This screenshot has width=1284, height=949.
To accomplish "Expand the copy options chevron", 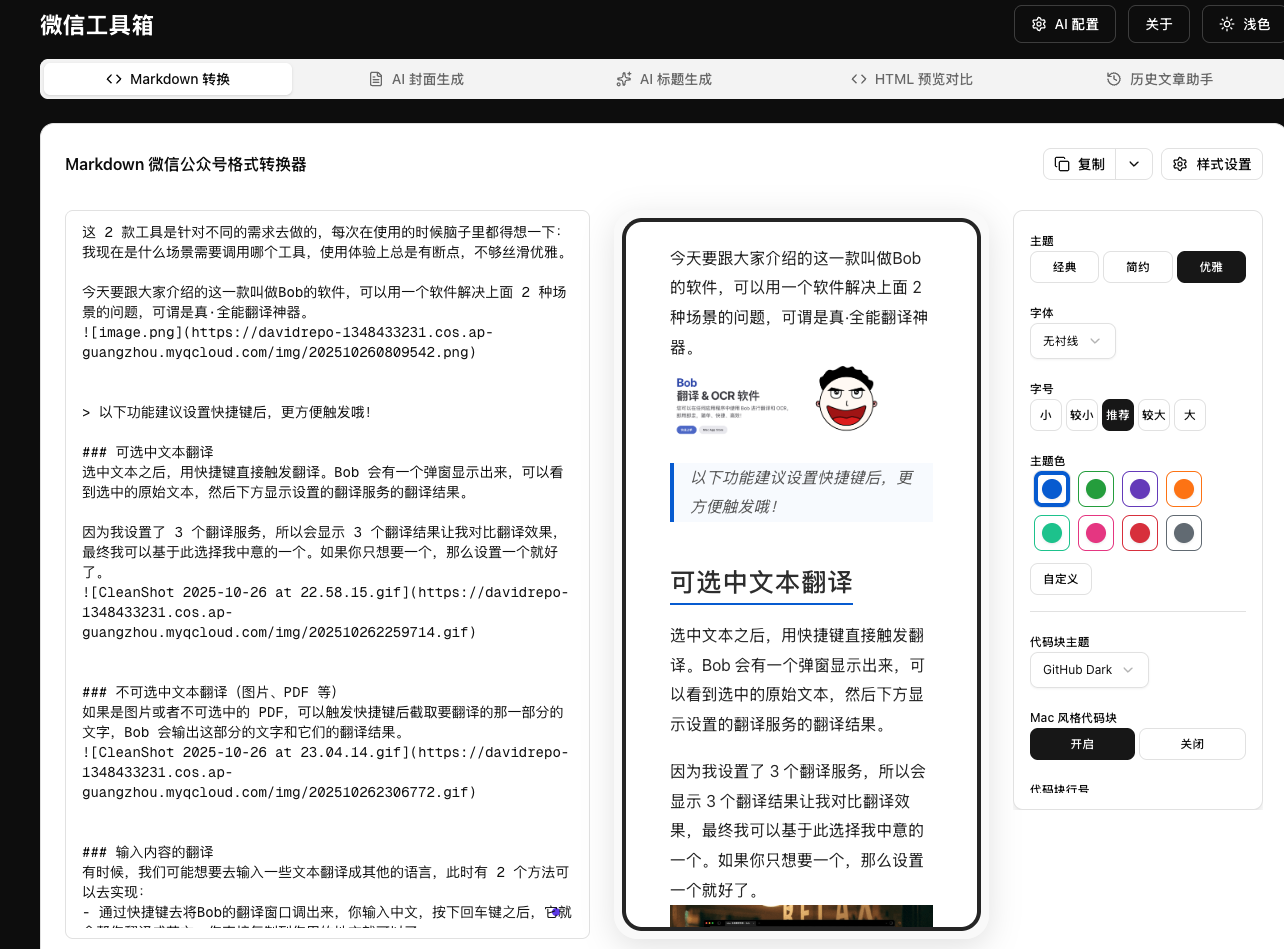I will pos(1134,164).
